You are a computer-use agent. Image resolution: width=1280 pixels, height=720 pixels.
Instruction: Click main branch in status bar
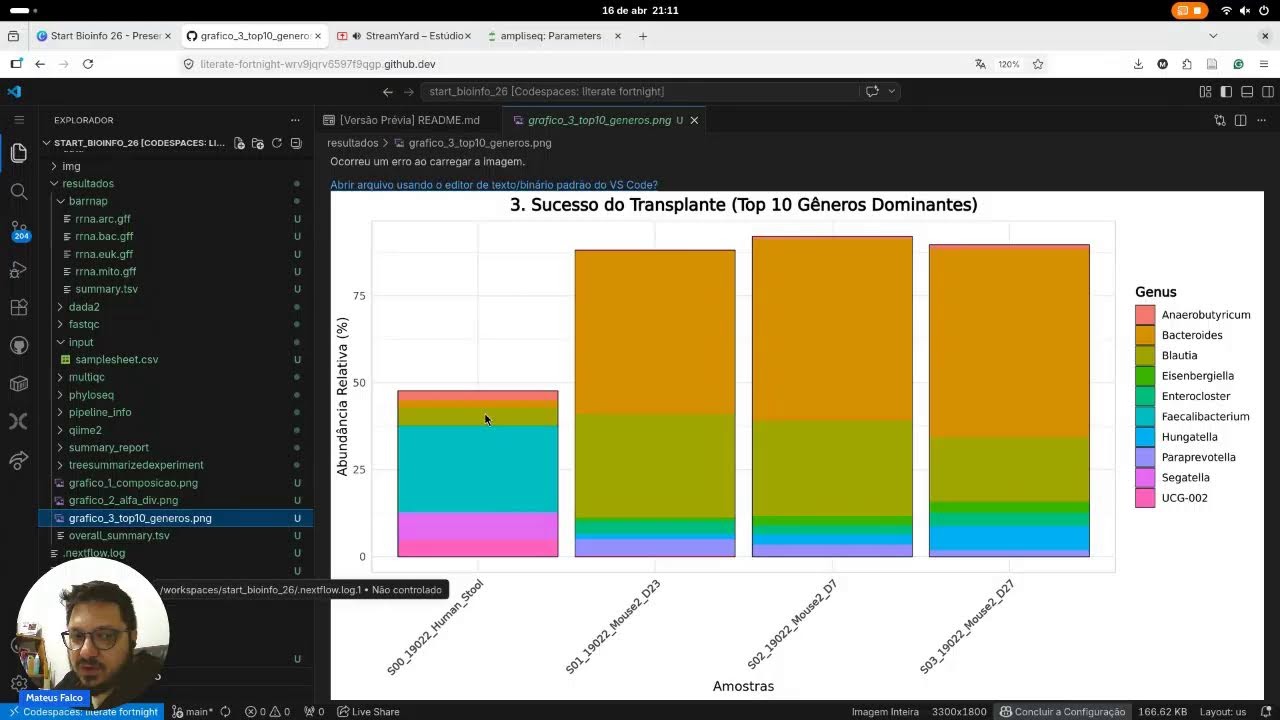pos(191,712)
